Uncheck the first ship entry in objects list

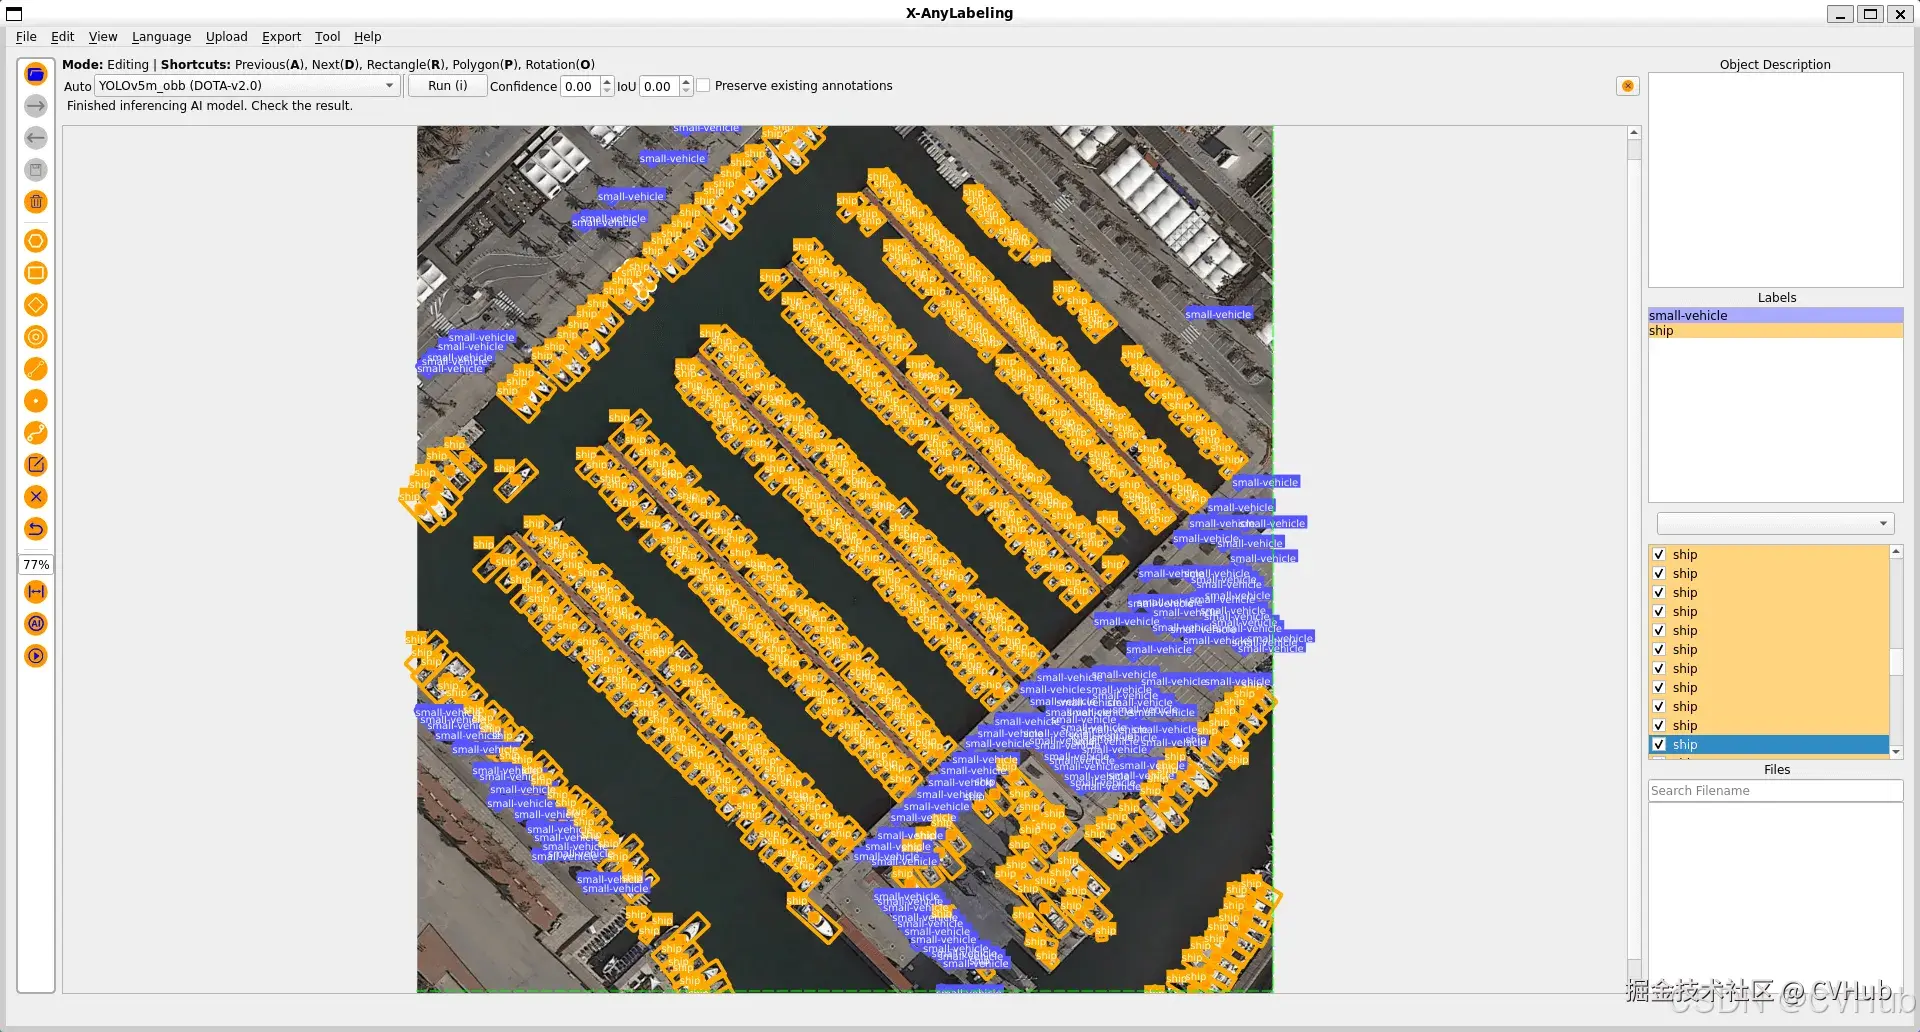click(1660, 554)
